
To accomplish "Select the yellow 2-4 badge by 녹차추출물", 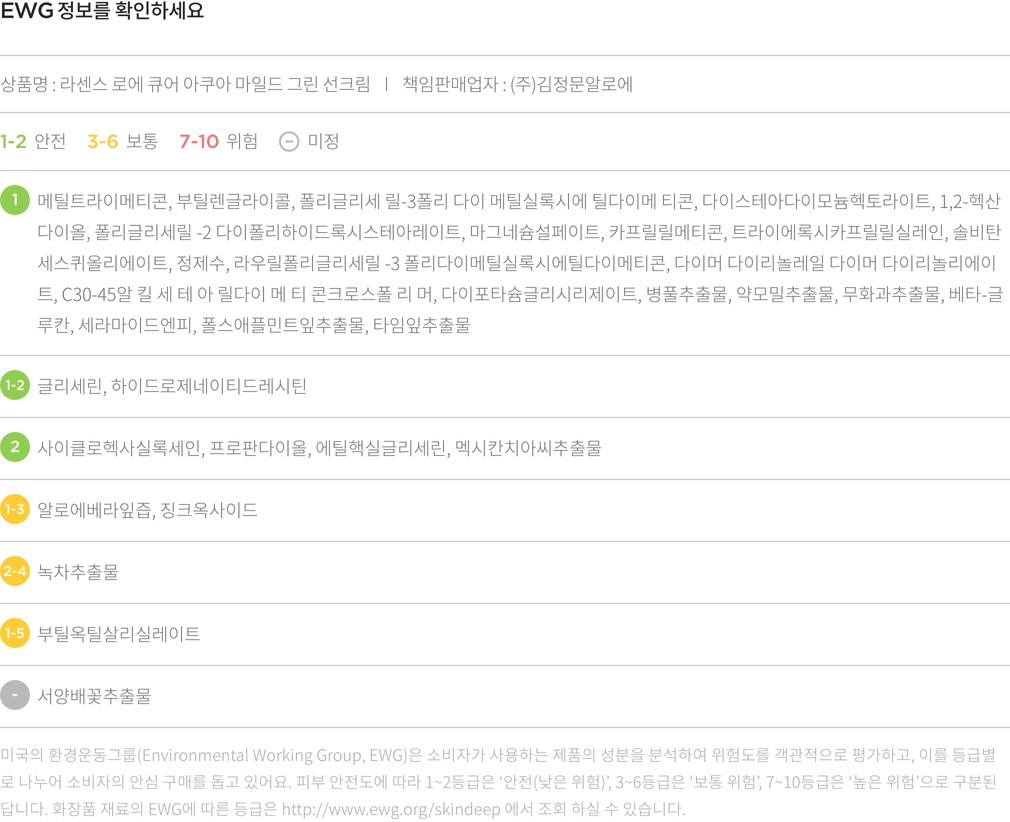I will click(15, 572).
